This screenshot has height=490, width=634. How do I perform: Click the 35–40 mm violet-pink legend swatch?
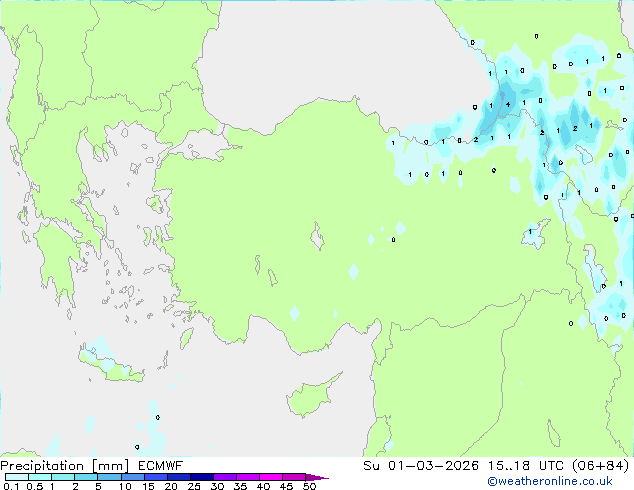pyautogui.click(x=247, y=477)
